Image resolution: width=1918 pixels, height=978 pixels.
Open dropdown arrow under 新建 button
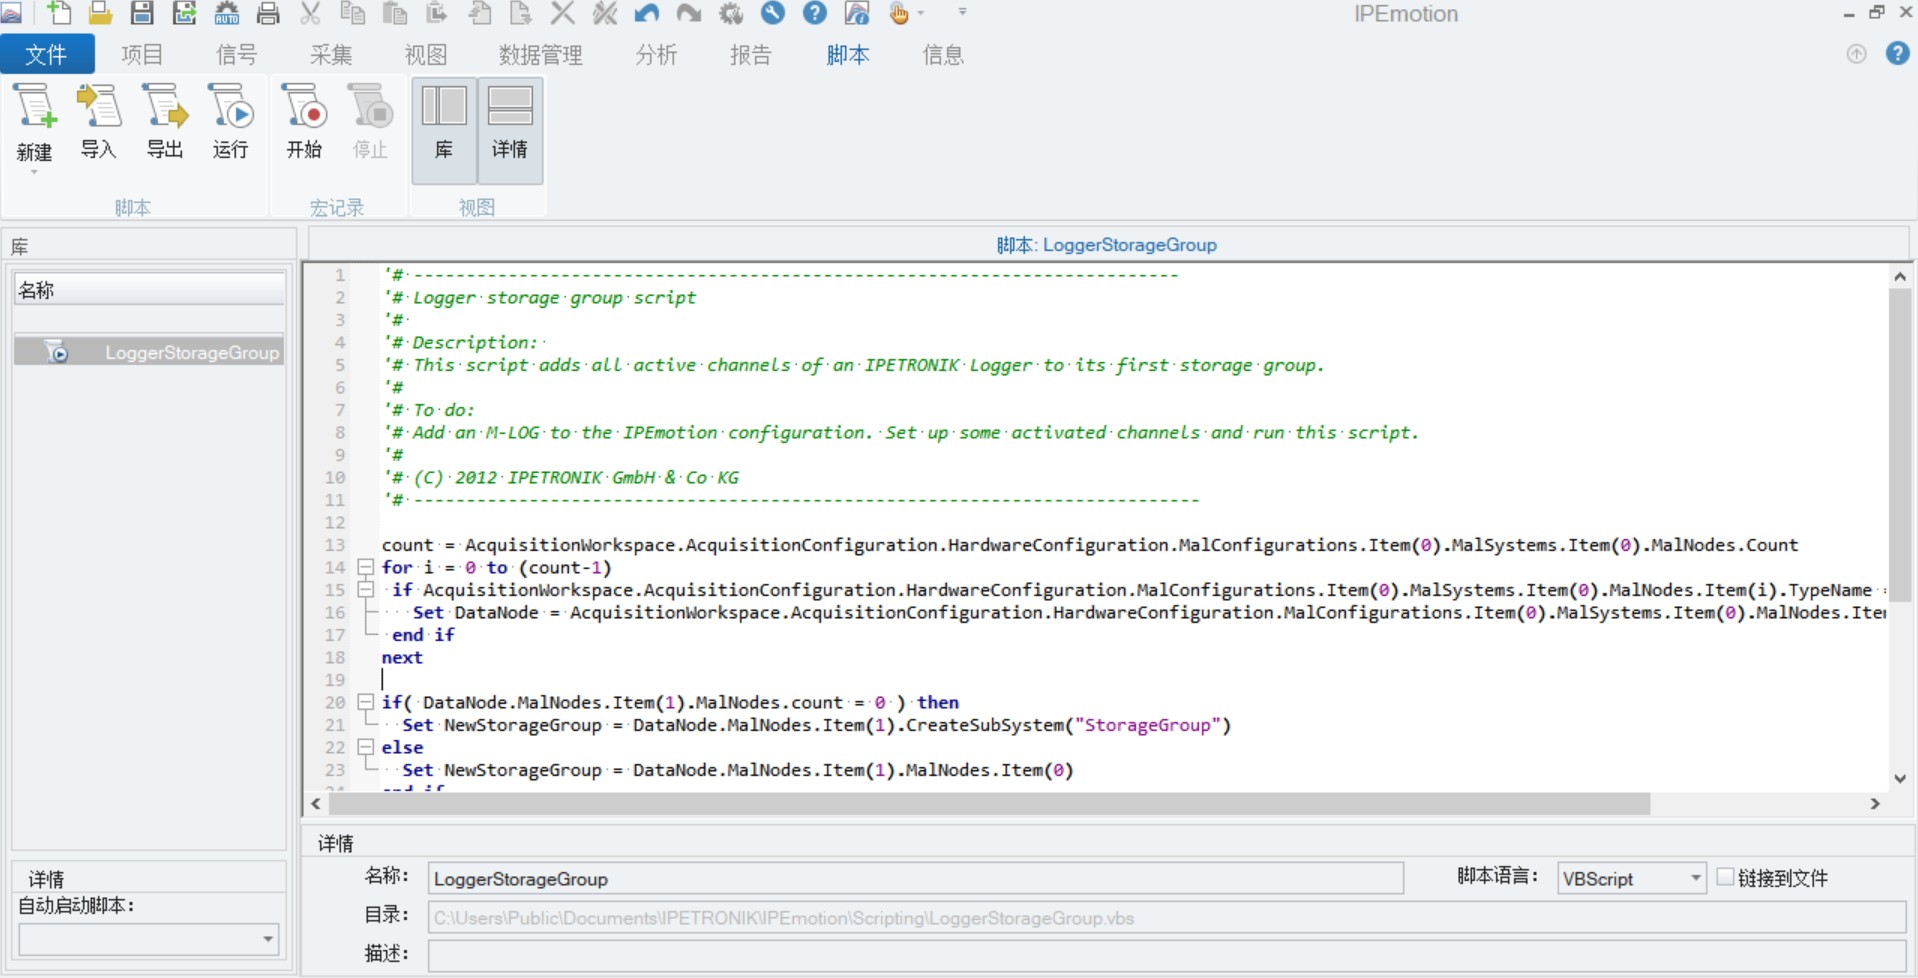point(34,172)
